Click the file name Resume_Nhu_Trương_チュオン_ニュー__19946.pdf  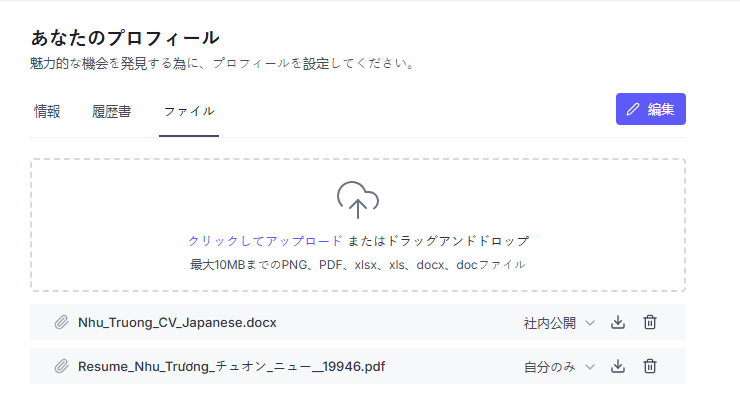[232, 367]
